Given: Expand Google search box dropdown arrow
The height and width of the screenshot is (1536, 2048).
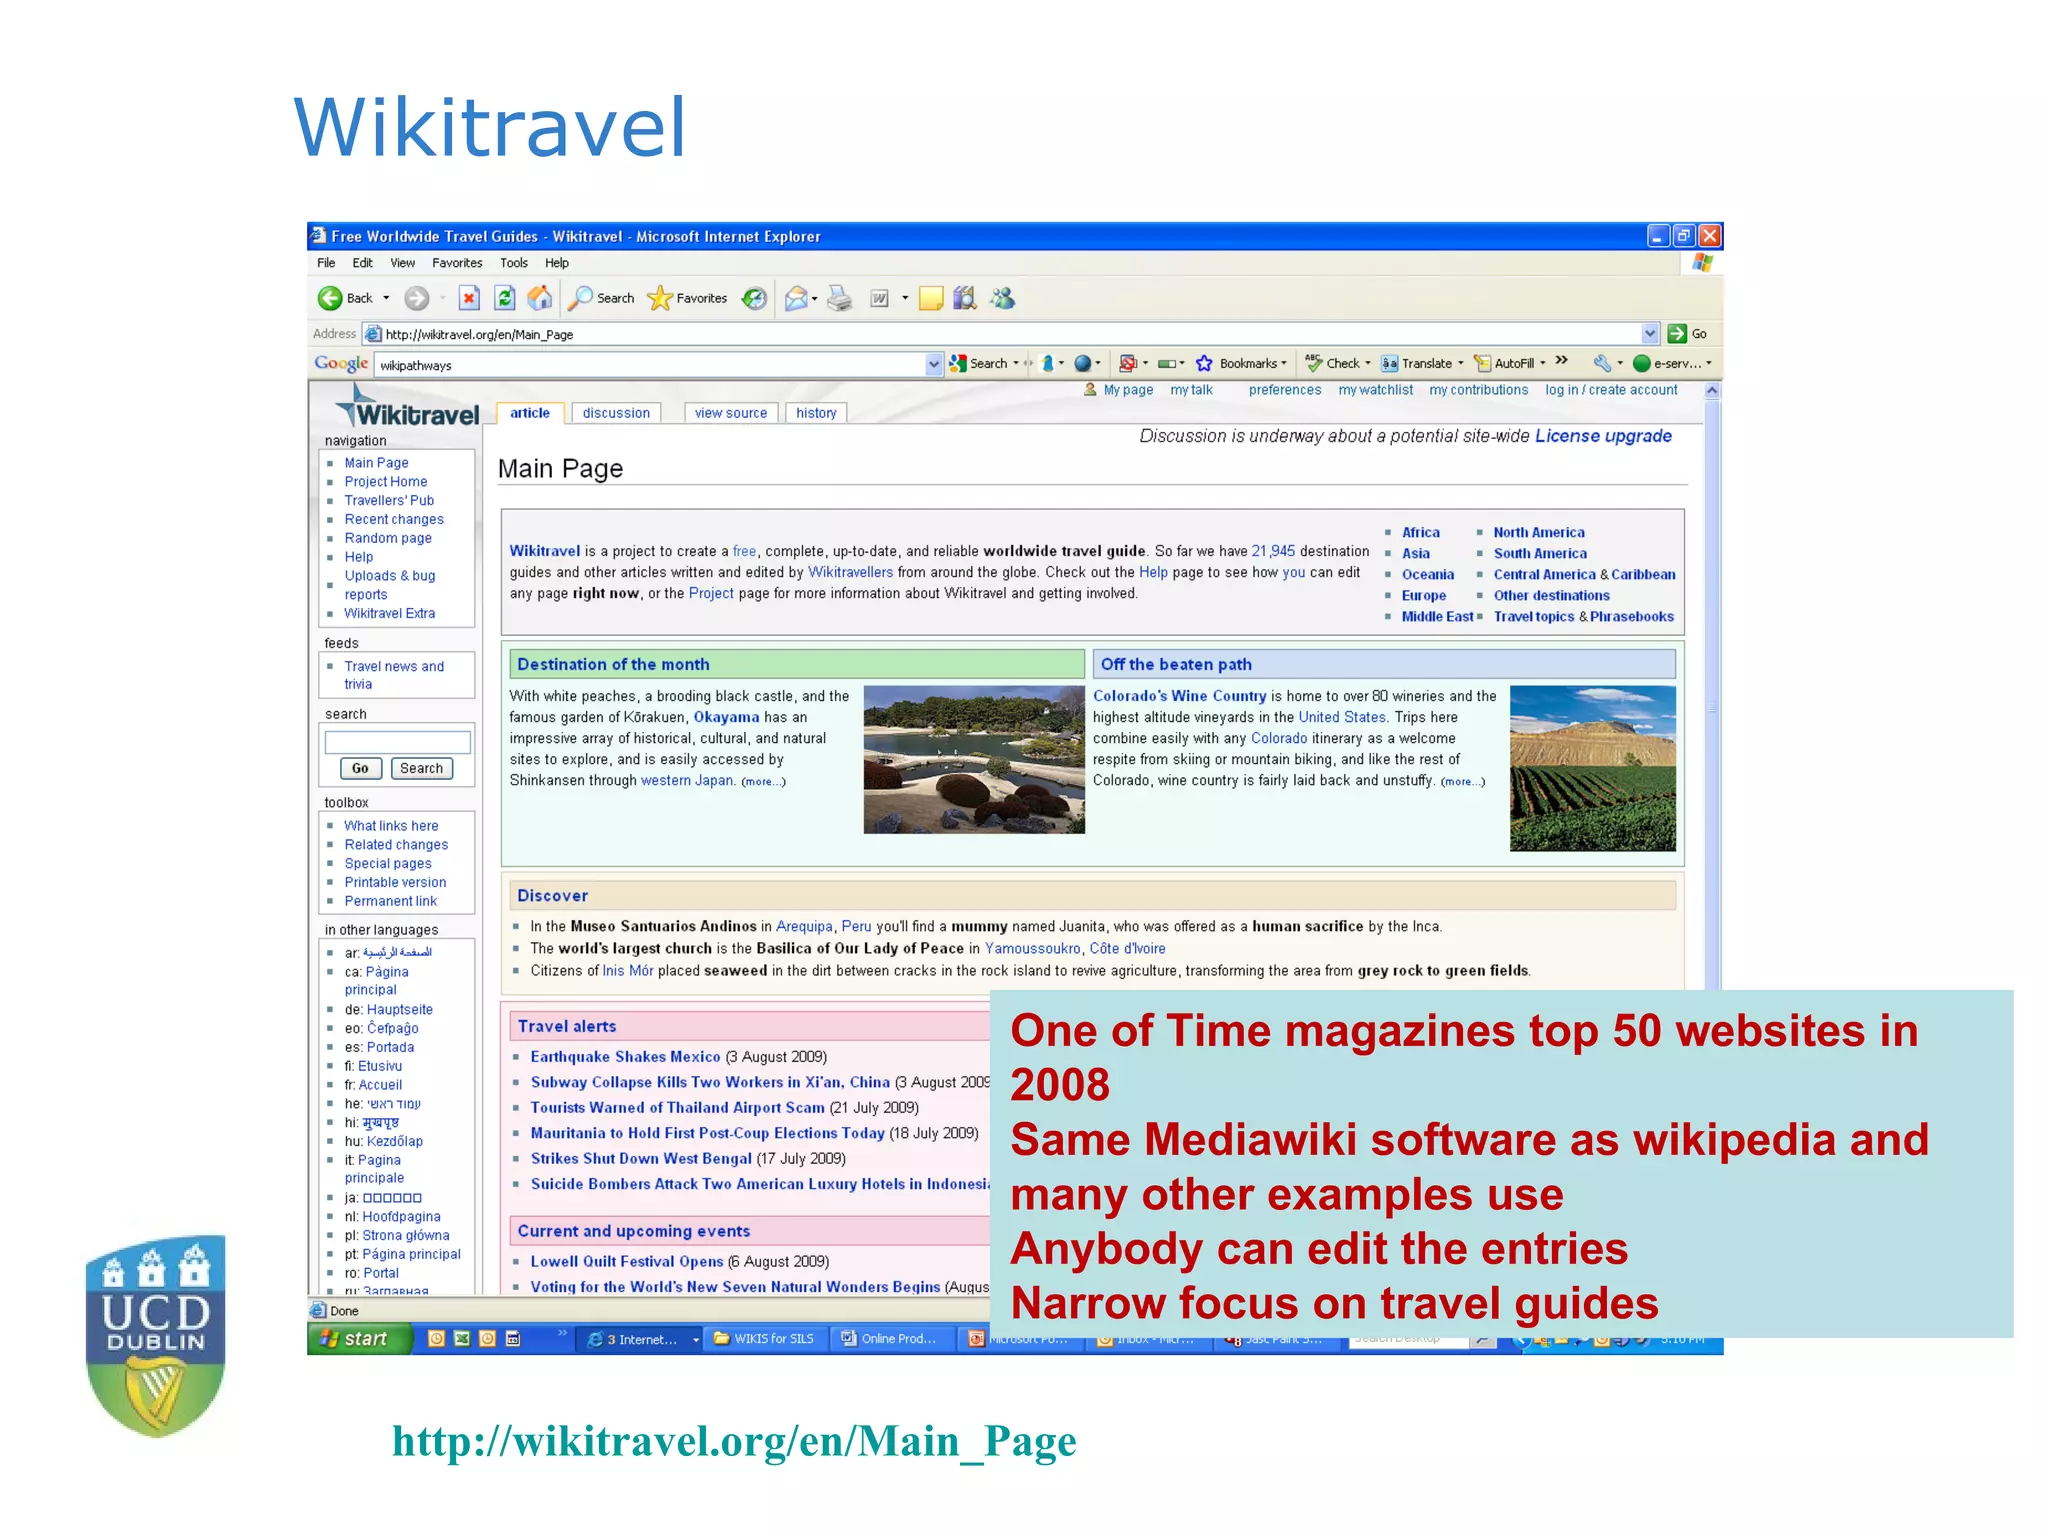Looking at the screenshot, I should coord(934,364).
